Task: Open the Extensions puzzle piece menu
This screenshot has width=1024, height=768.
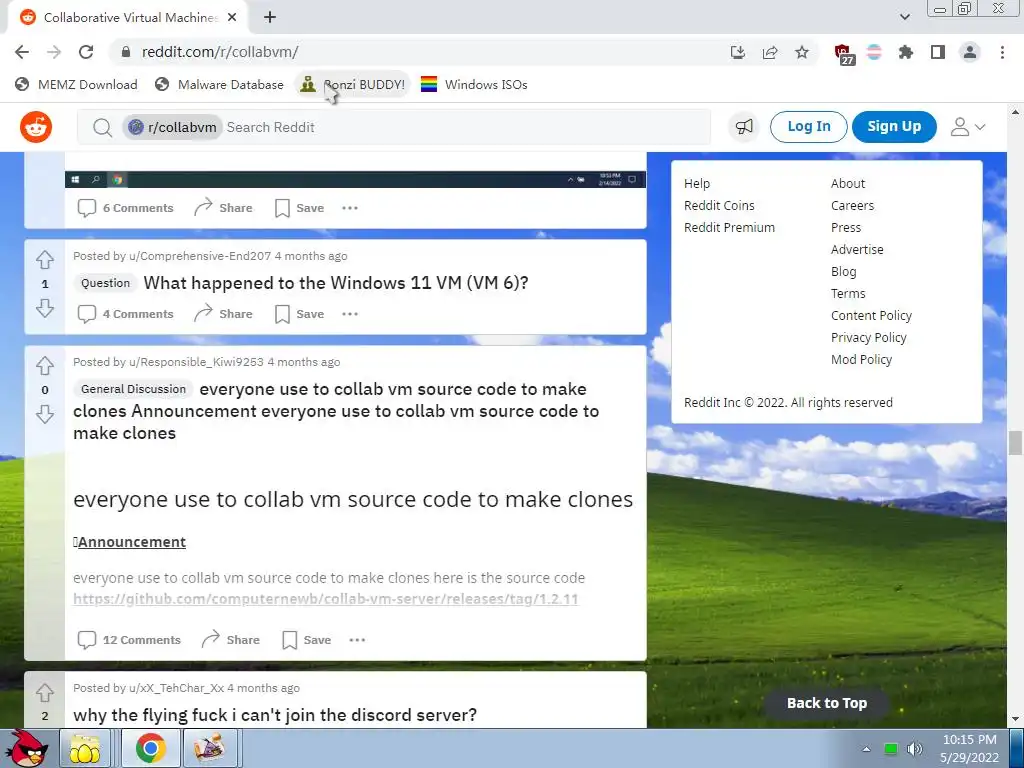Action: (906, 52)
